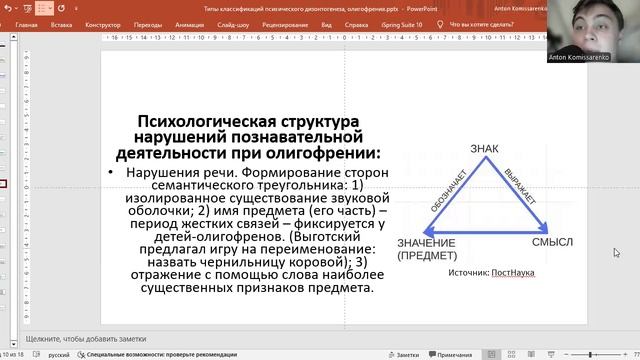The image size is (640, 360).
Task: Click the zoom out minus button
Action: point(566,354)
